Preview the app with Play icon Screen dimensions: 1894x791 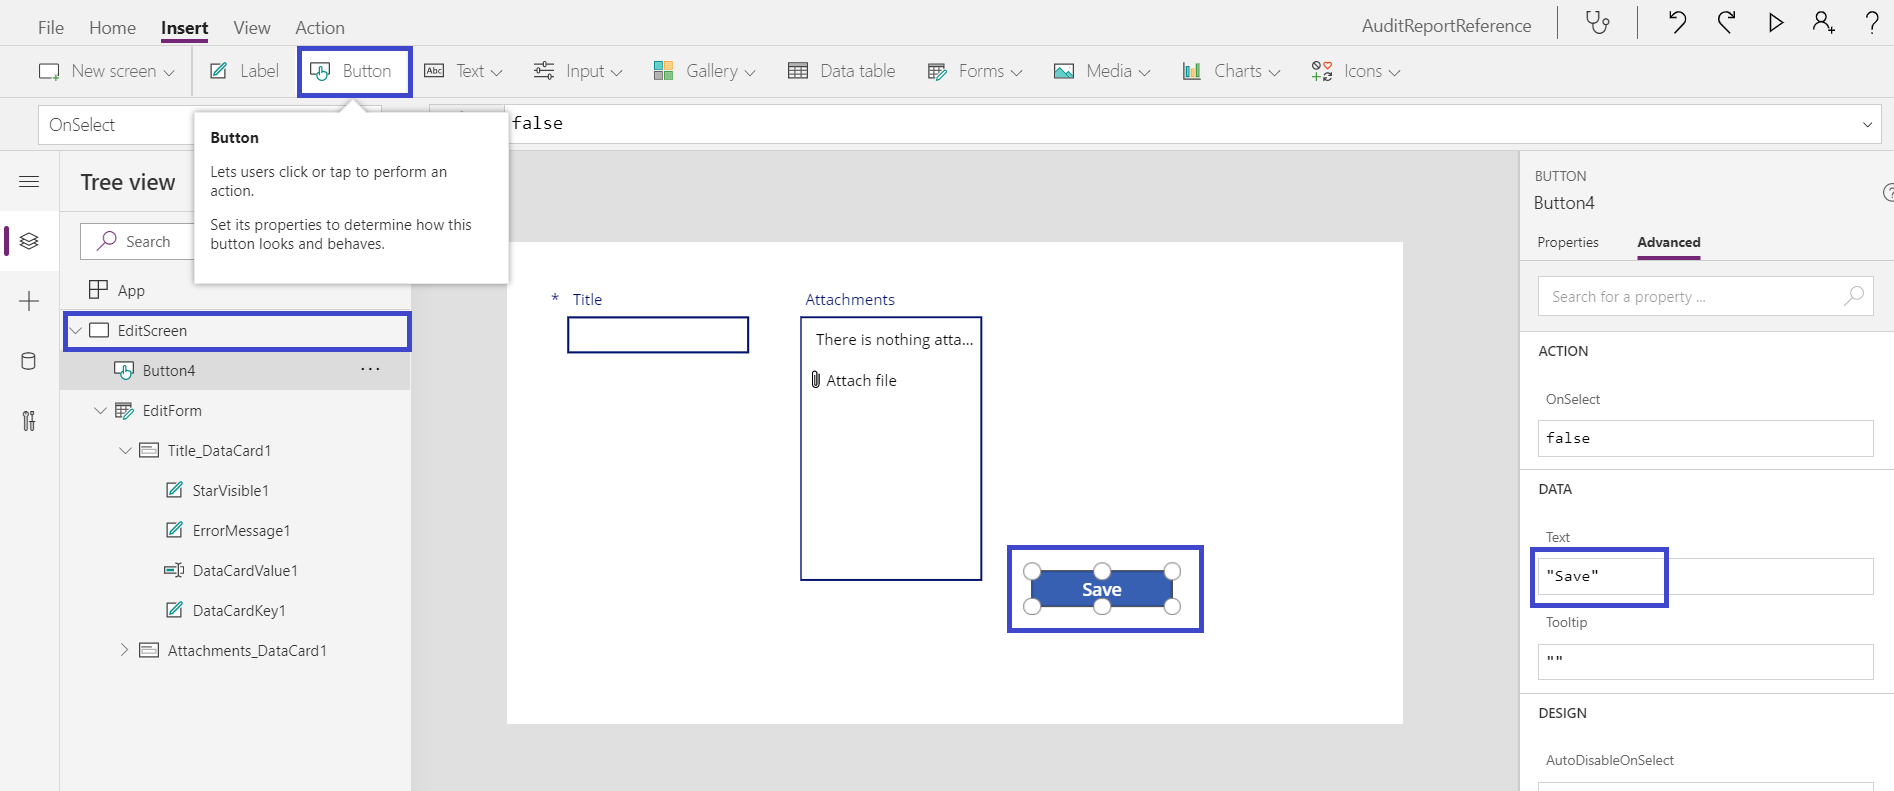coord(1775,23)
